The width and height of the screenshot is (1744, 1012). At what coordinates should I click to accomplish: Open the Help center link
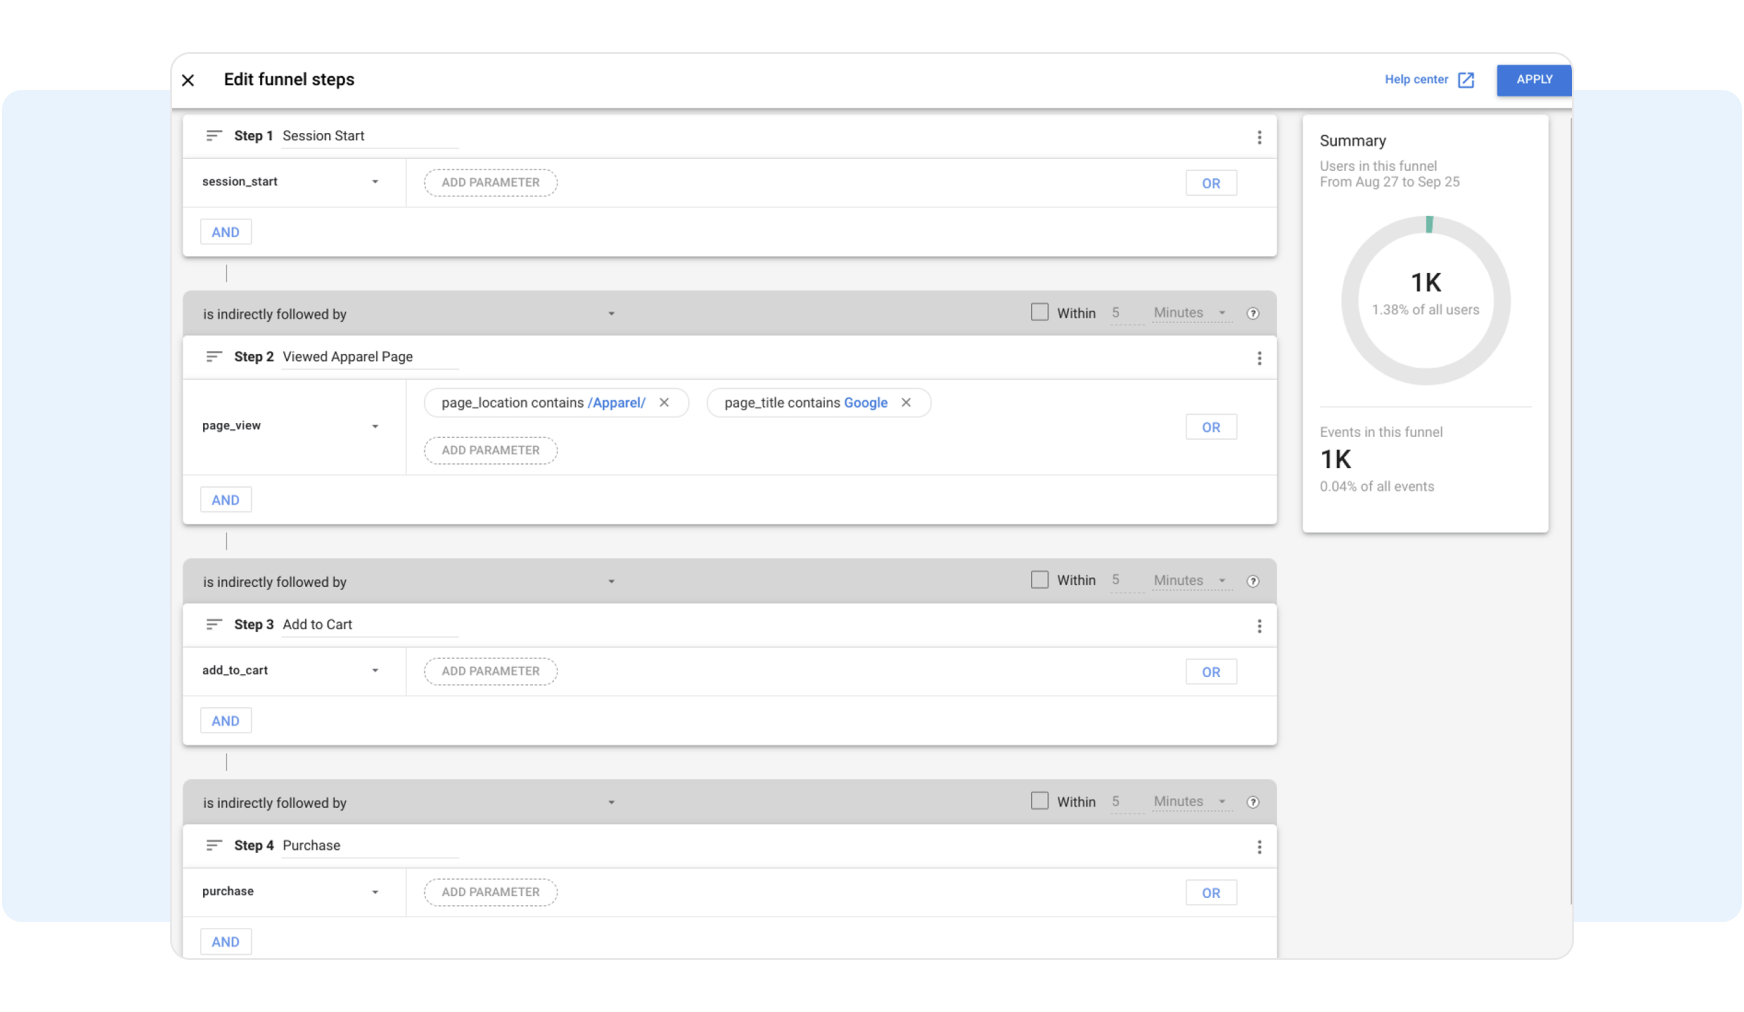tap(1428, 80)
